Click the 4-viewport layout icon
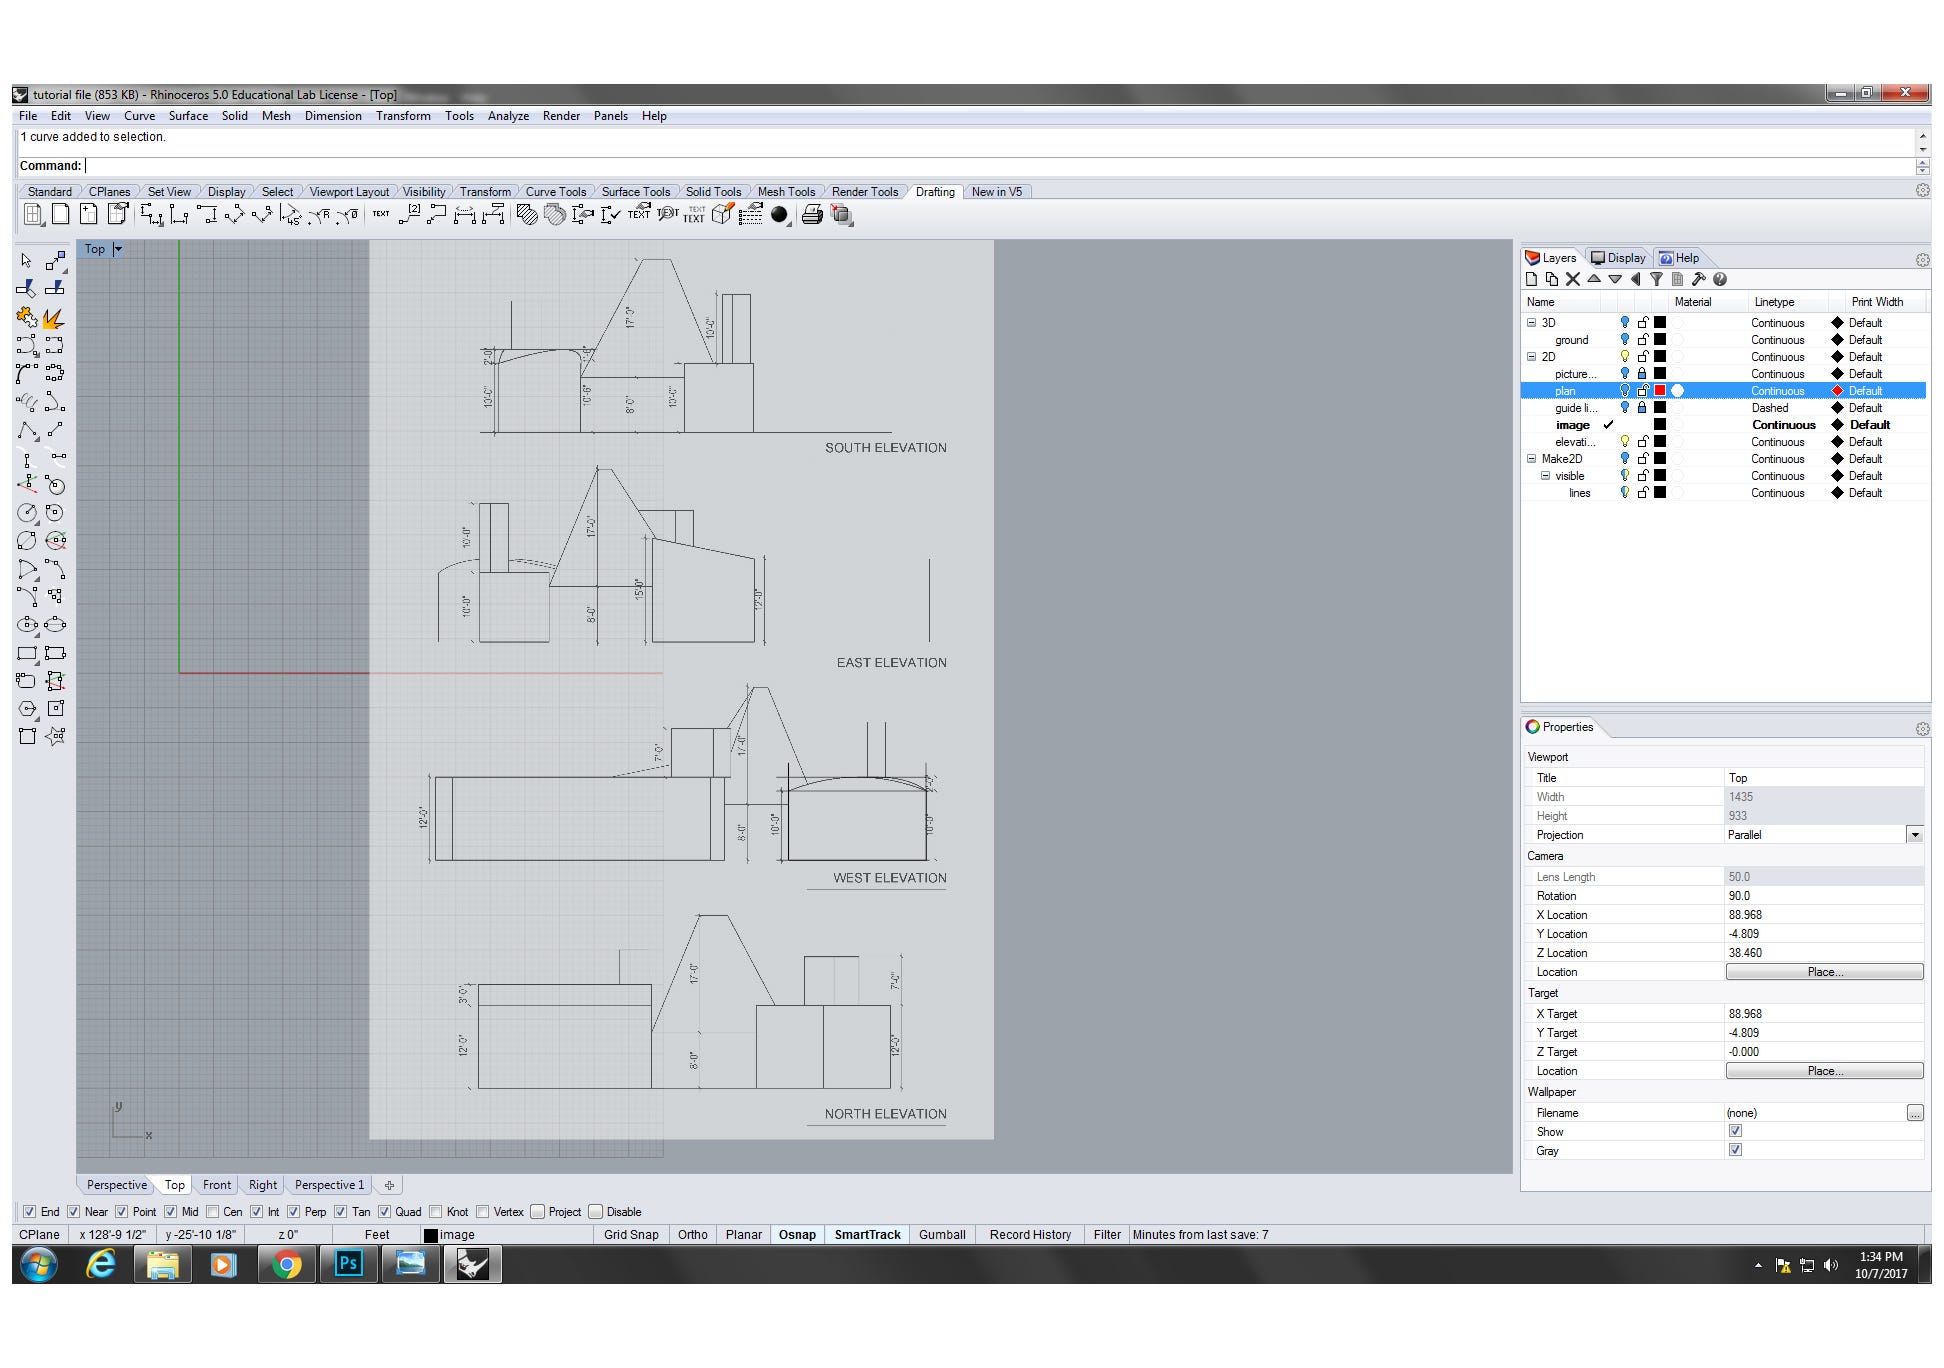Image resolution: width=1944 pixels, height=1368 pixels. 33,214
